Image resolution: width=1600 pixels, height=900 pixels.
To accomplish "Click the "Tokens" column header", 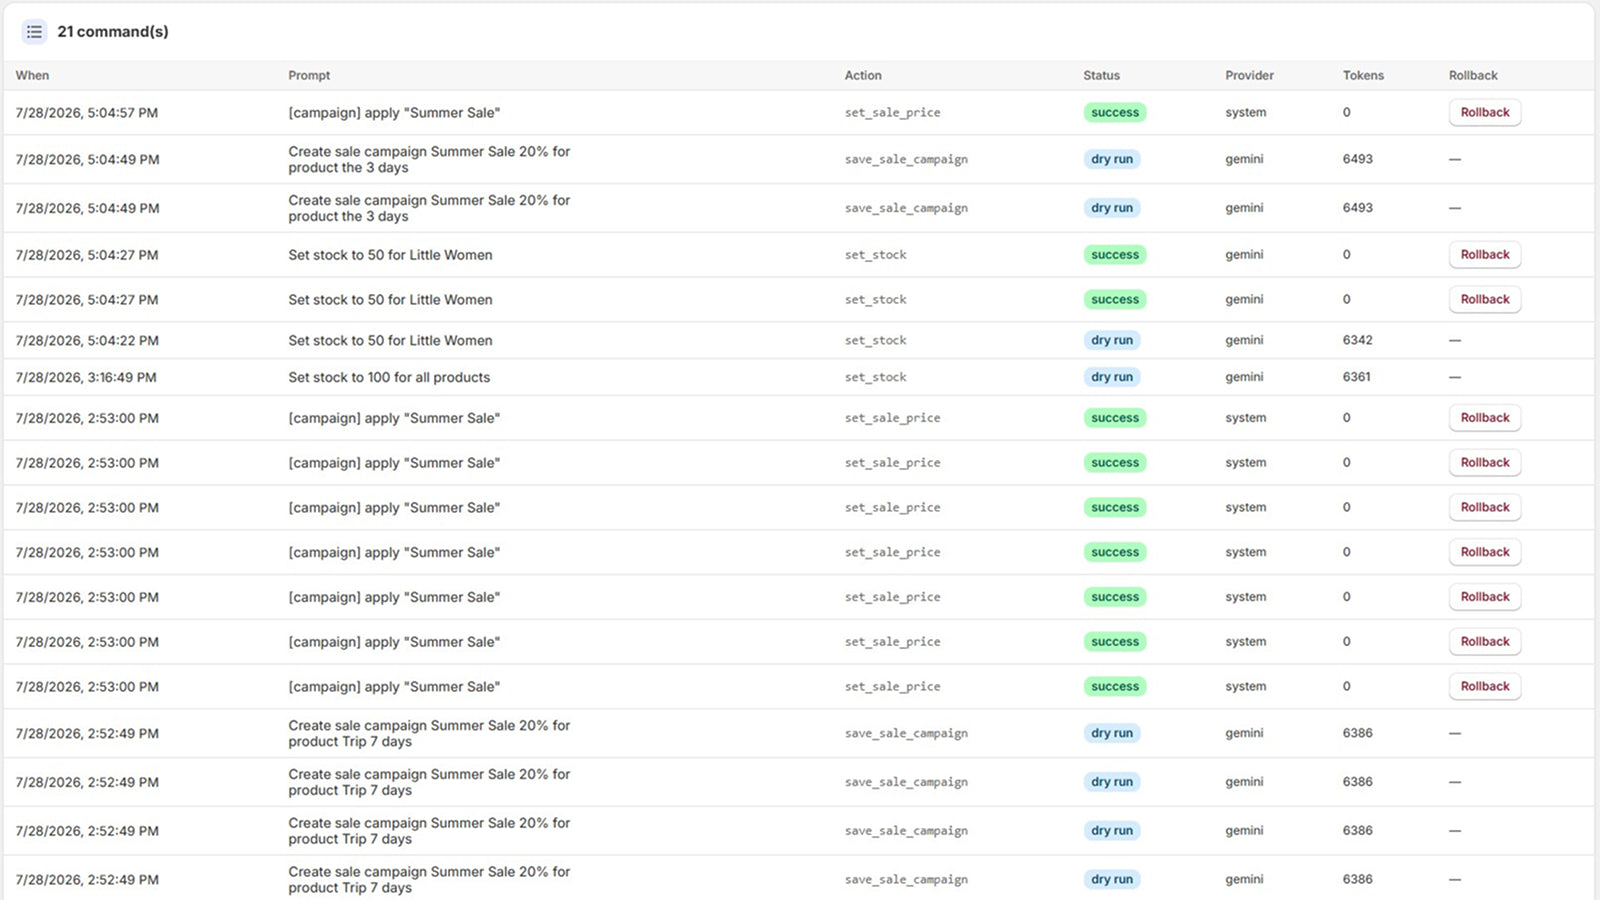I will coord(1363,75).
